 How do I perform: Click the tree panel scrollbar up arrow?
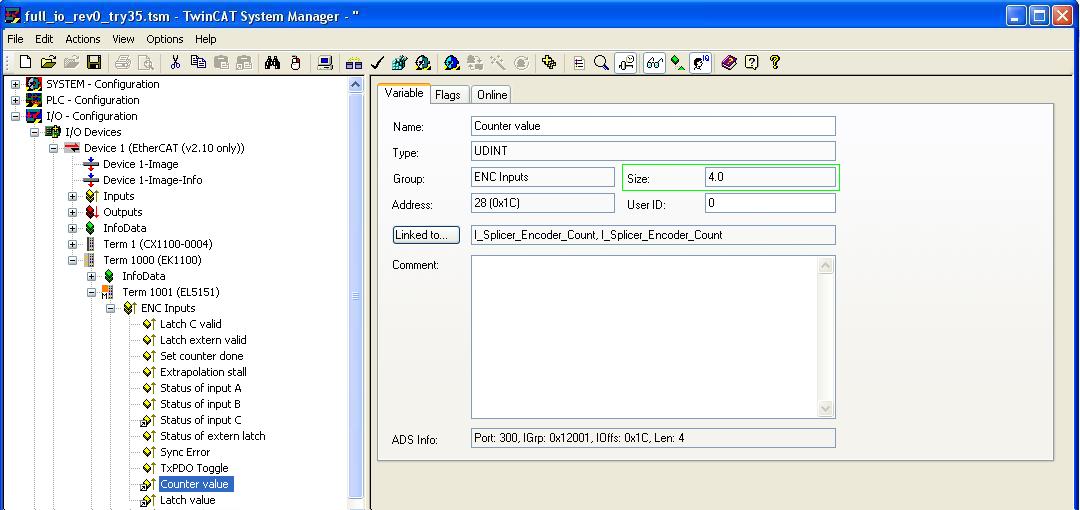tap(355, 85)
